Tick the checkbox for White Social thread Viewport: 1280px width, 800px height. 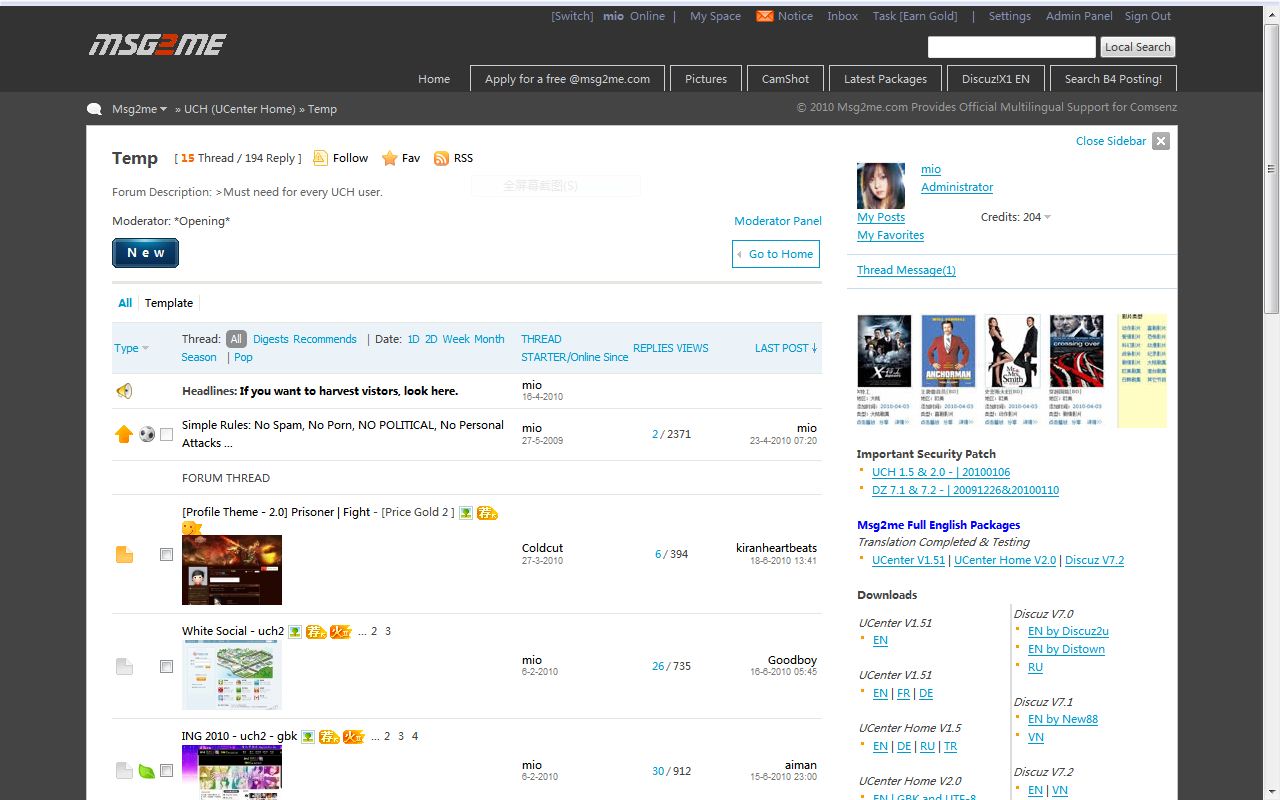click(x=167, y=666)
